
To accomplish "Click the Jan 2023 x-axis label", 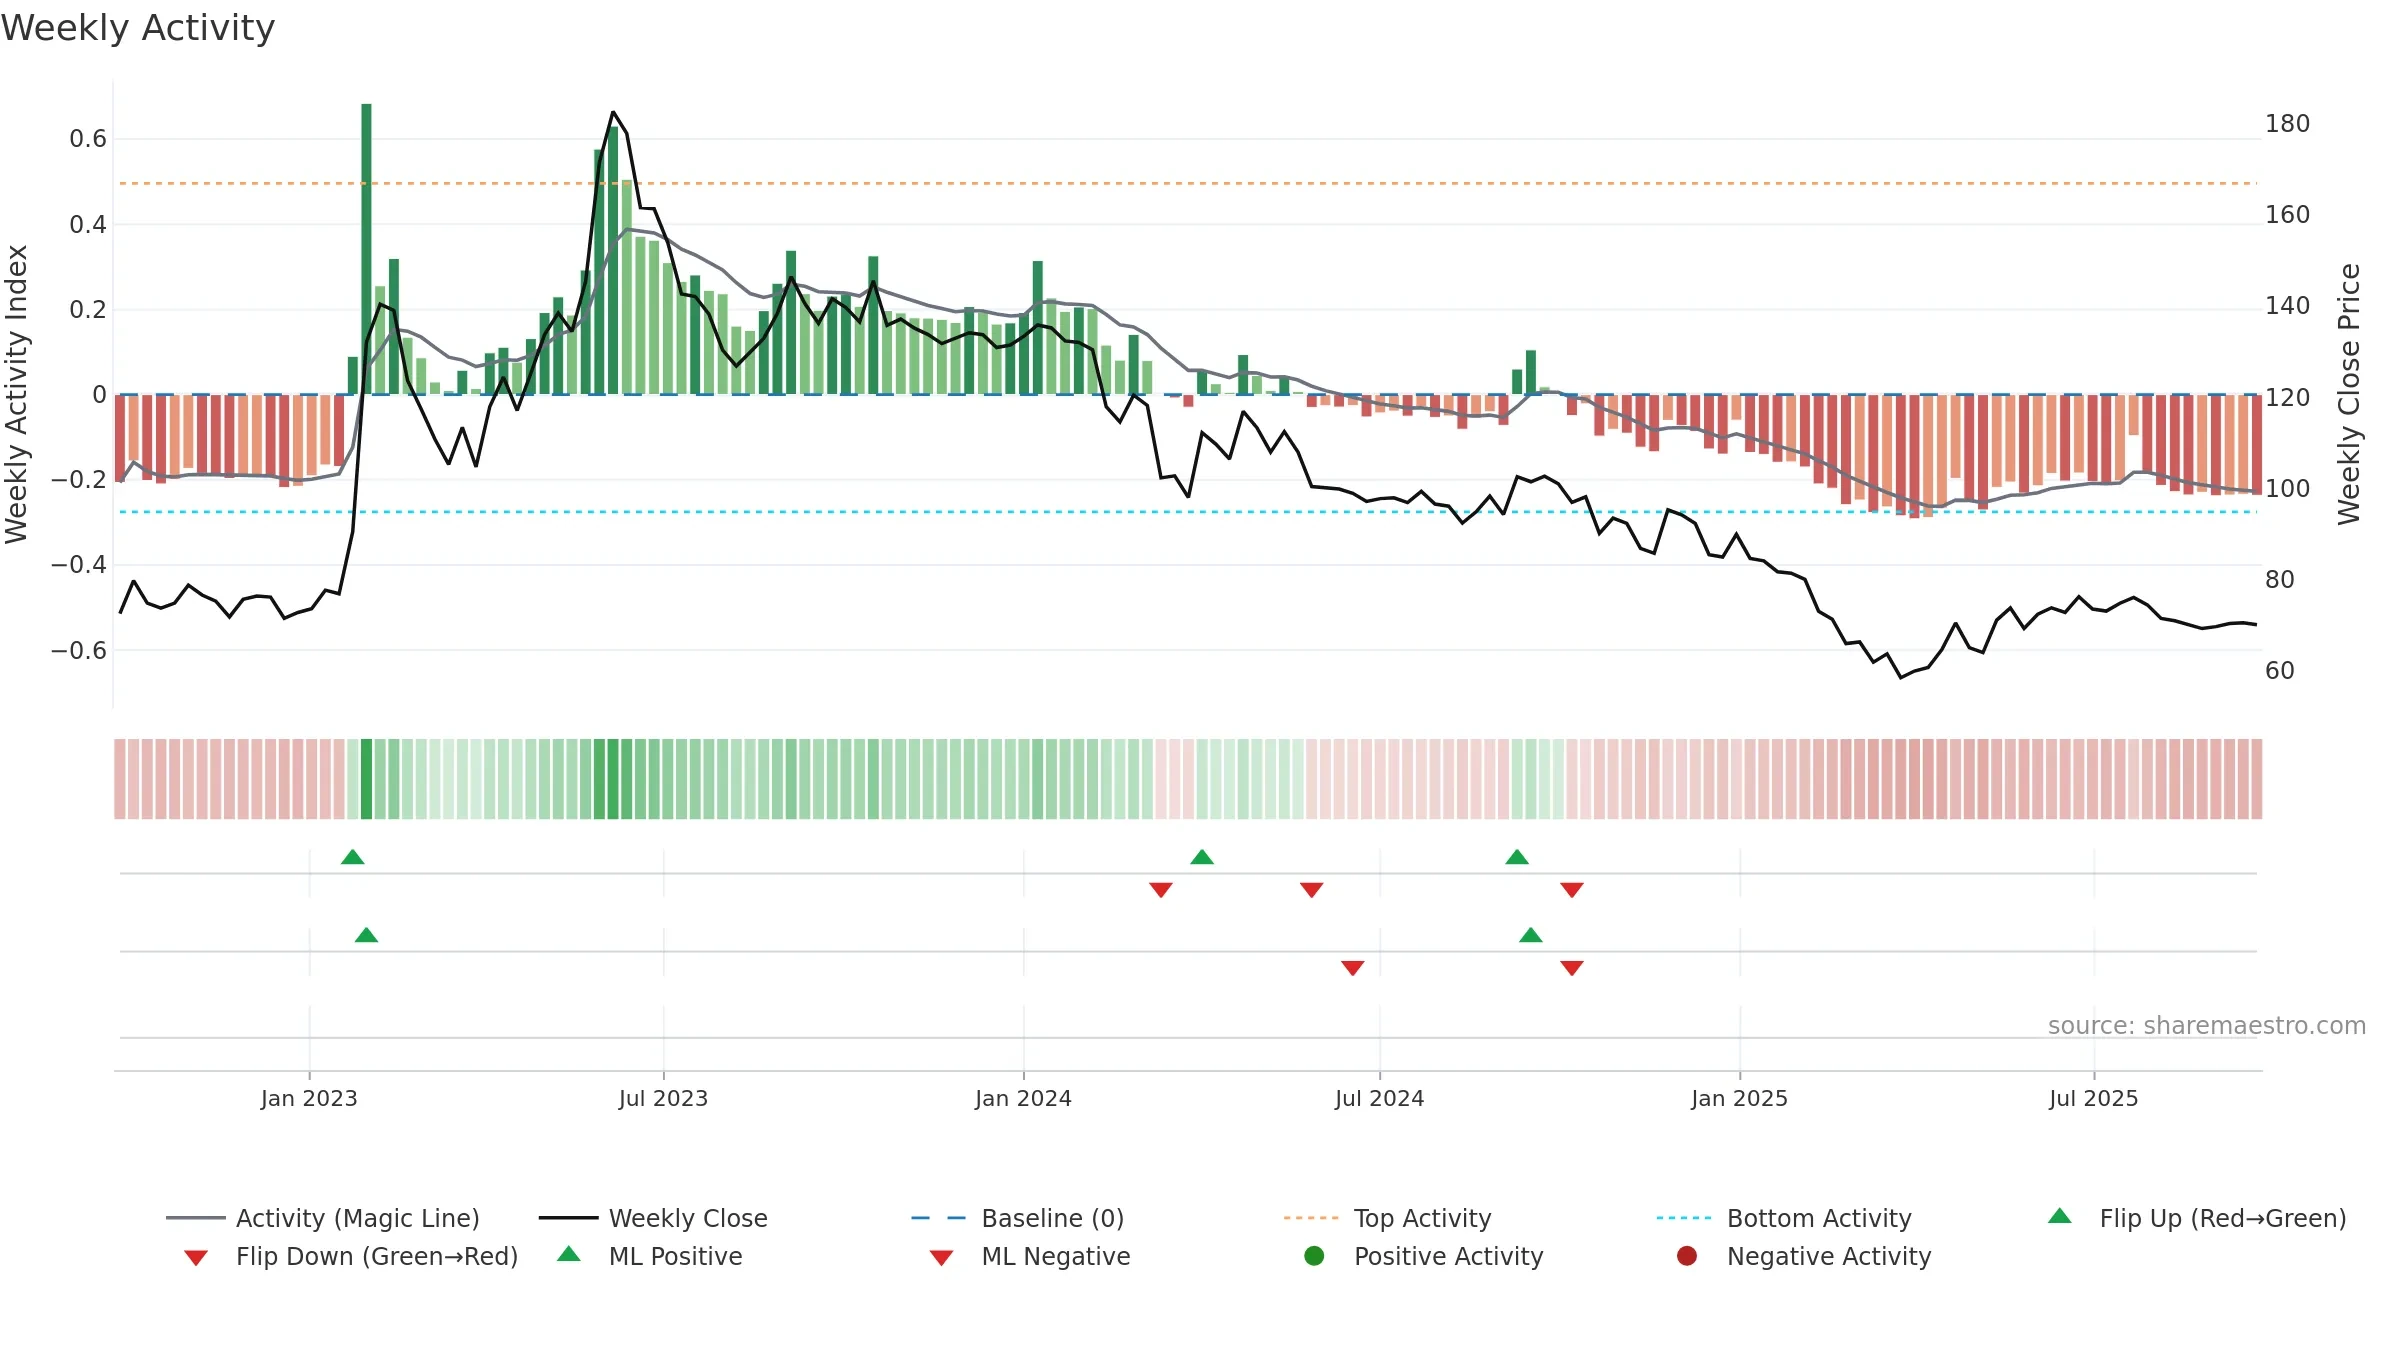I will [x=309, y=1098].
